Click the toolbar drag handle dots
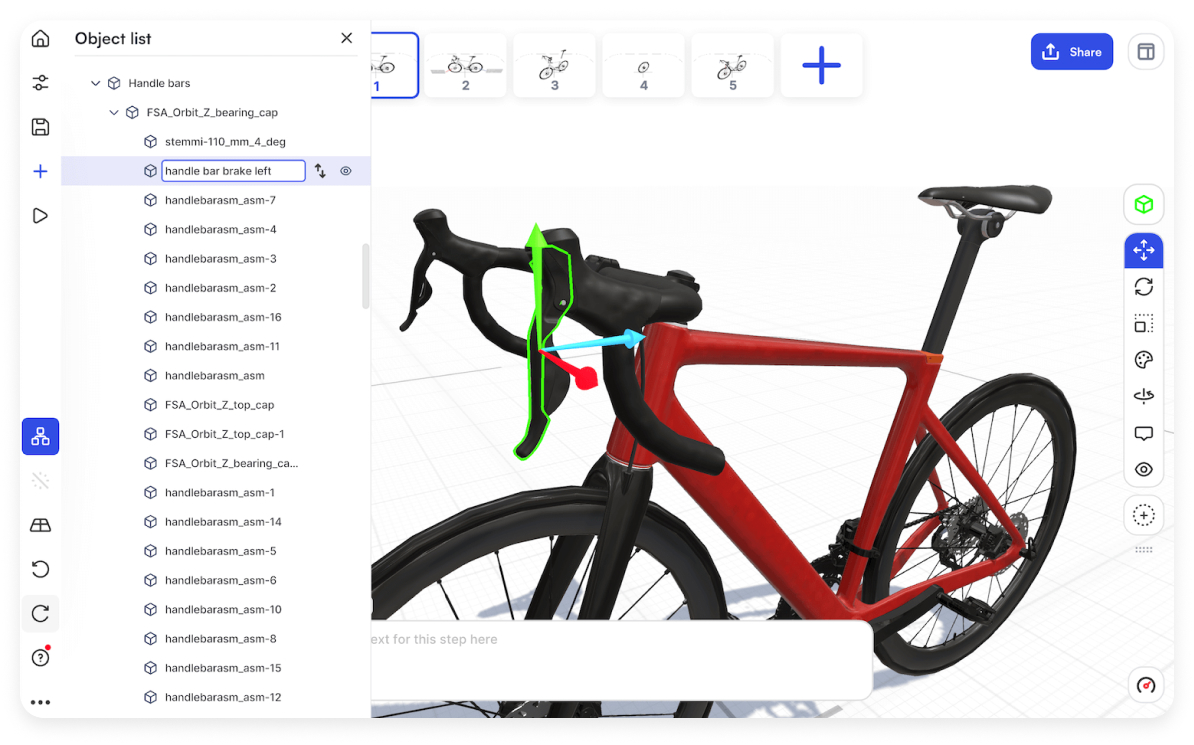1194x745 pixels. (1144, 550)
